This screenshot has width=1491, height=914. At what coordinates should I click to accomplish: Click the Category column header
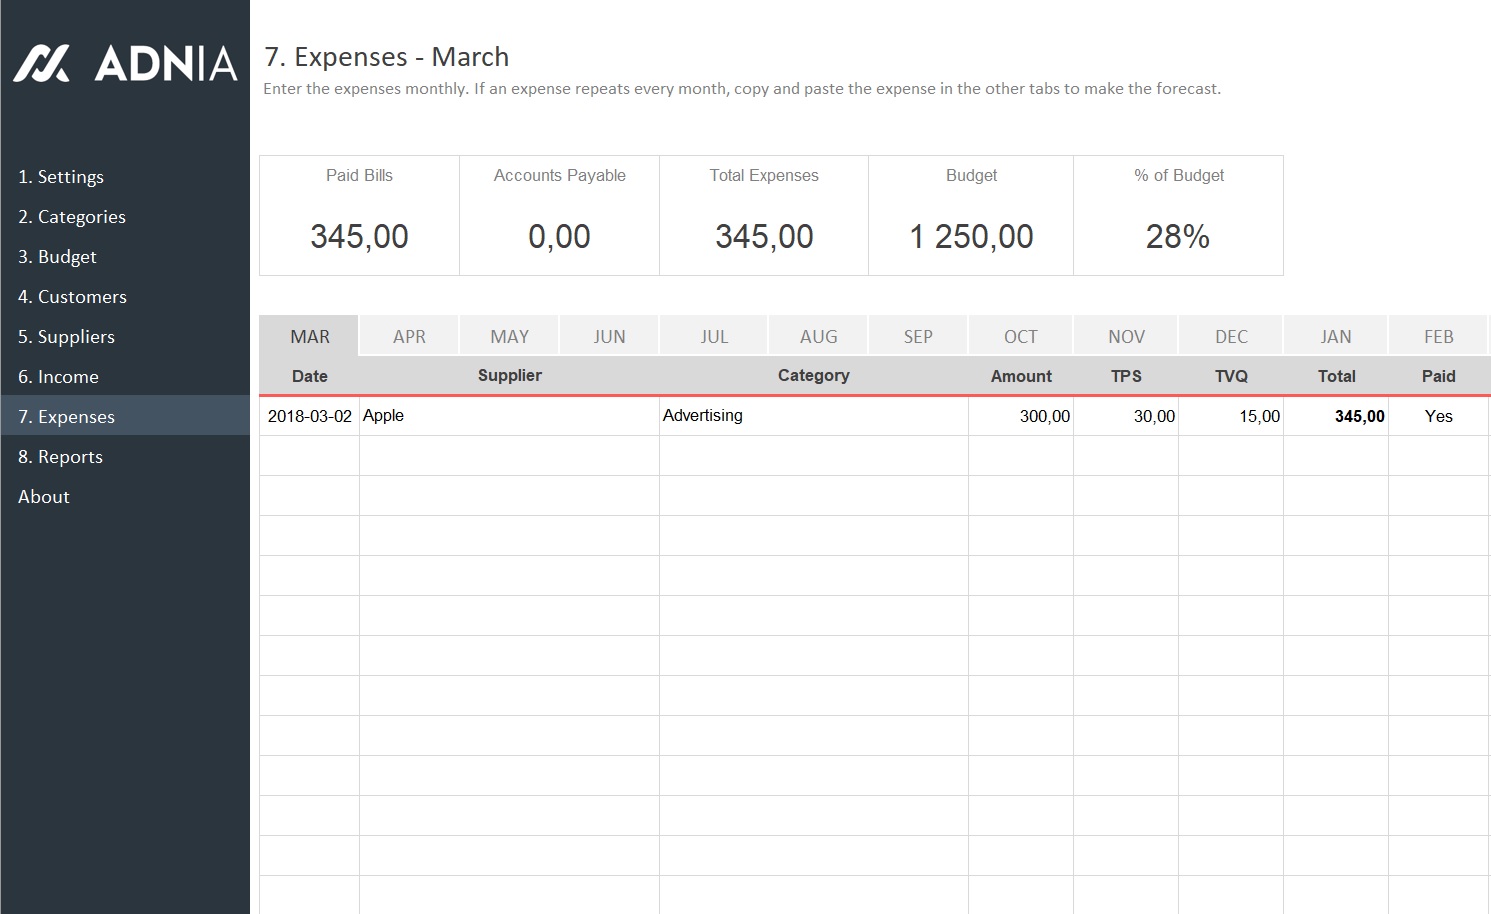tap(814, 376)
